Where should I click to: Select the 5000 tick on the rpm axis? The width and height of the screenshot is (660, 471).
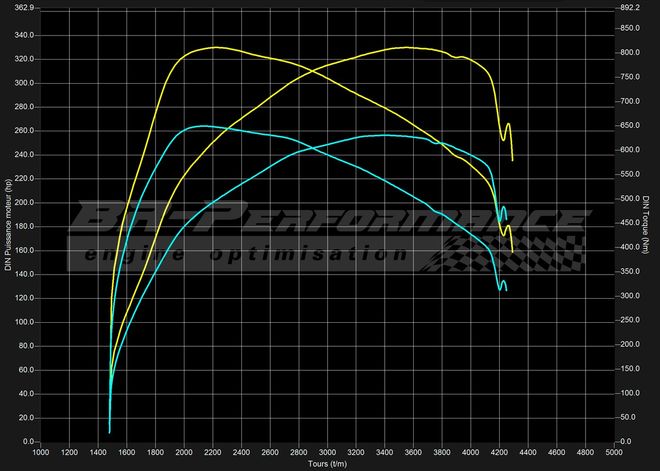(x=612, y=451)
